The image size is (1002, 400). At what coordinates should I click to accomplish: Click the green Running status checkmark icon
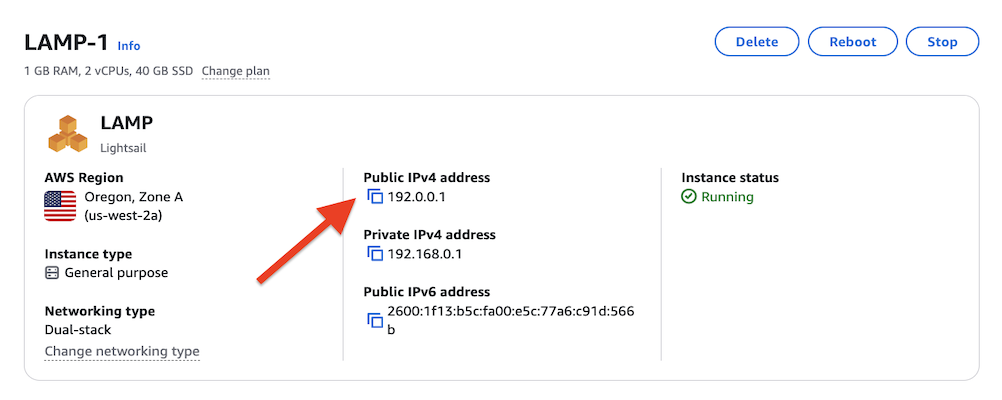(x=689, y=197)
